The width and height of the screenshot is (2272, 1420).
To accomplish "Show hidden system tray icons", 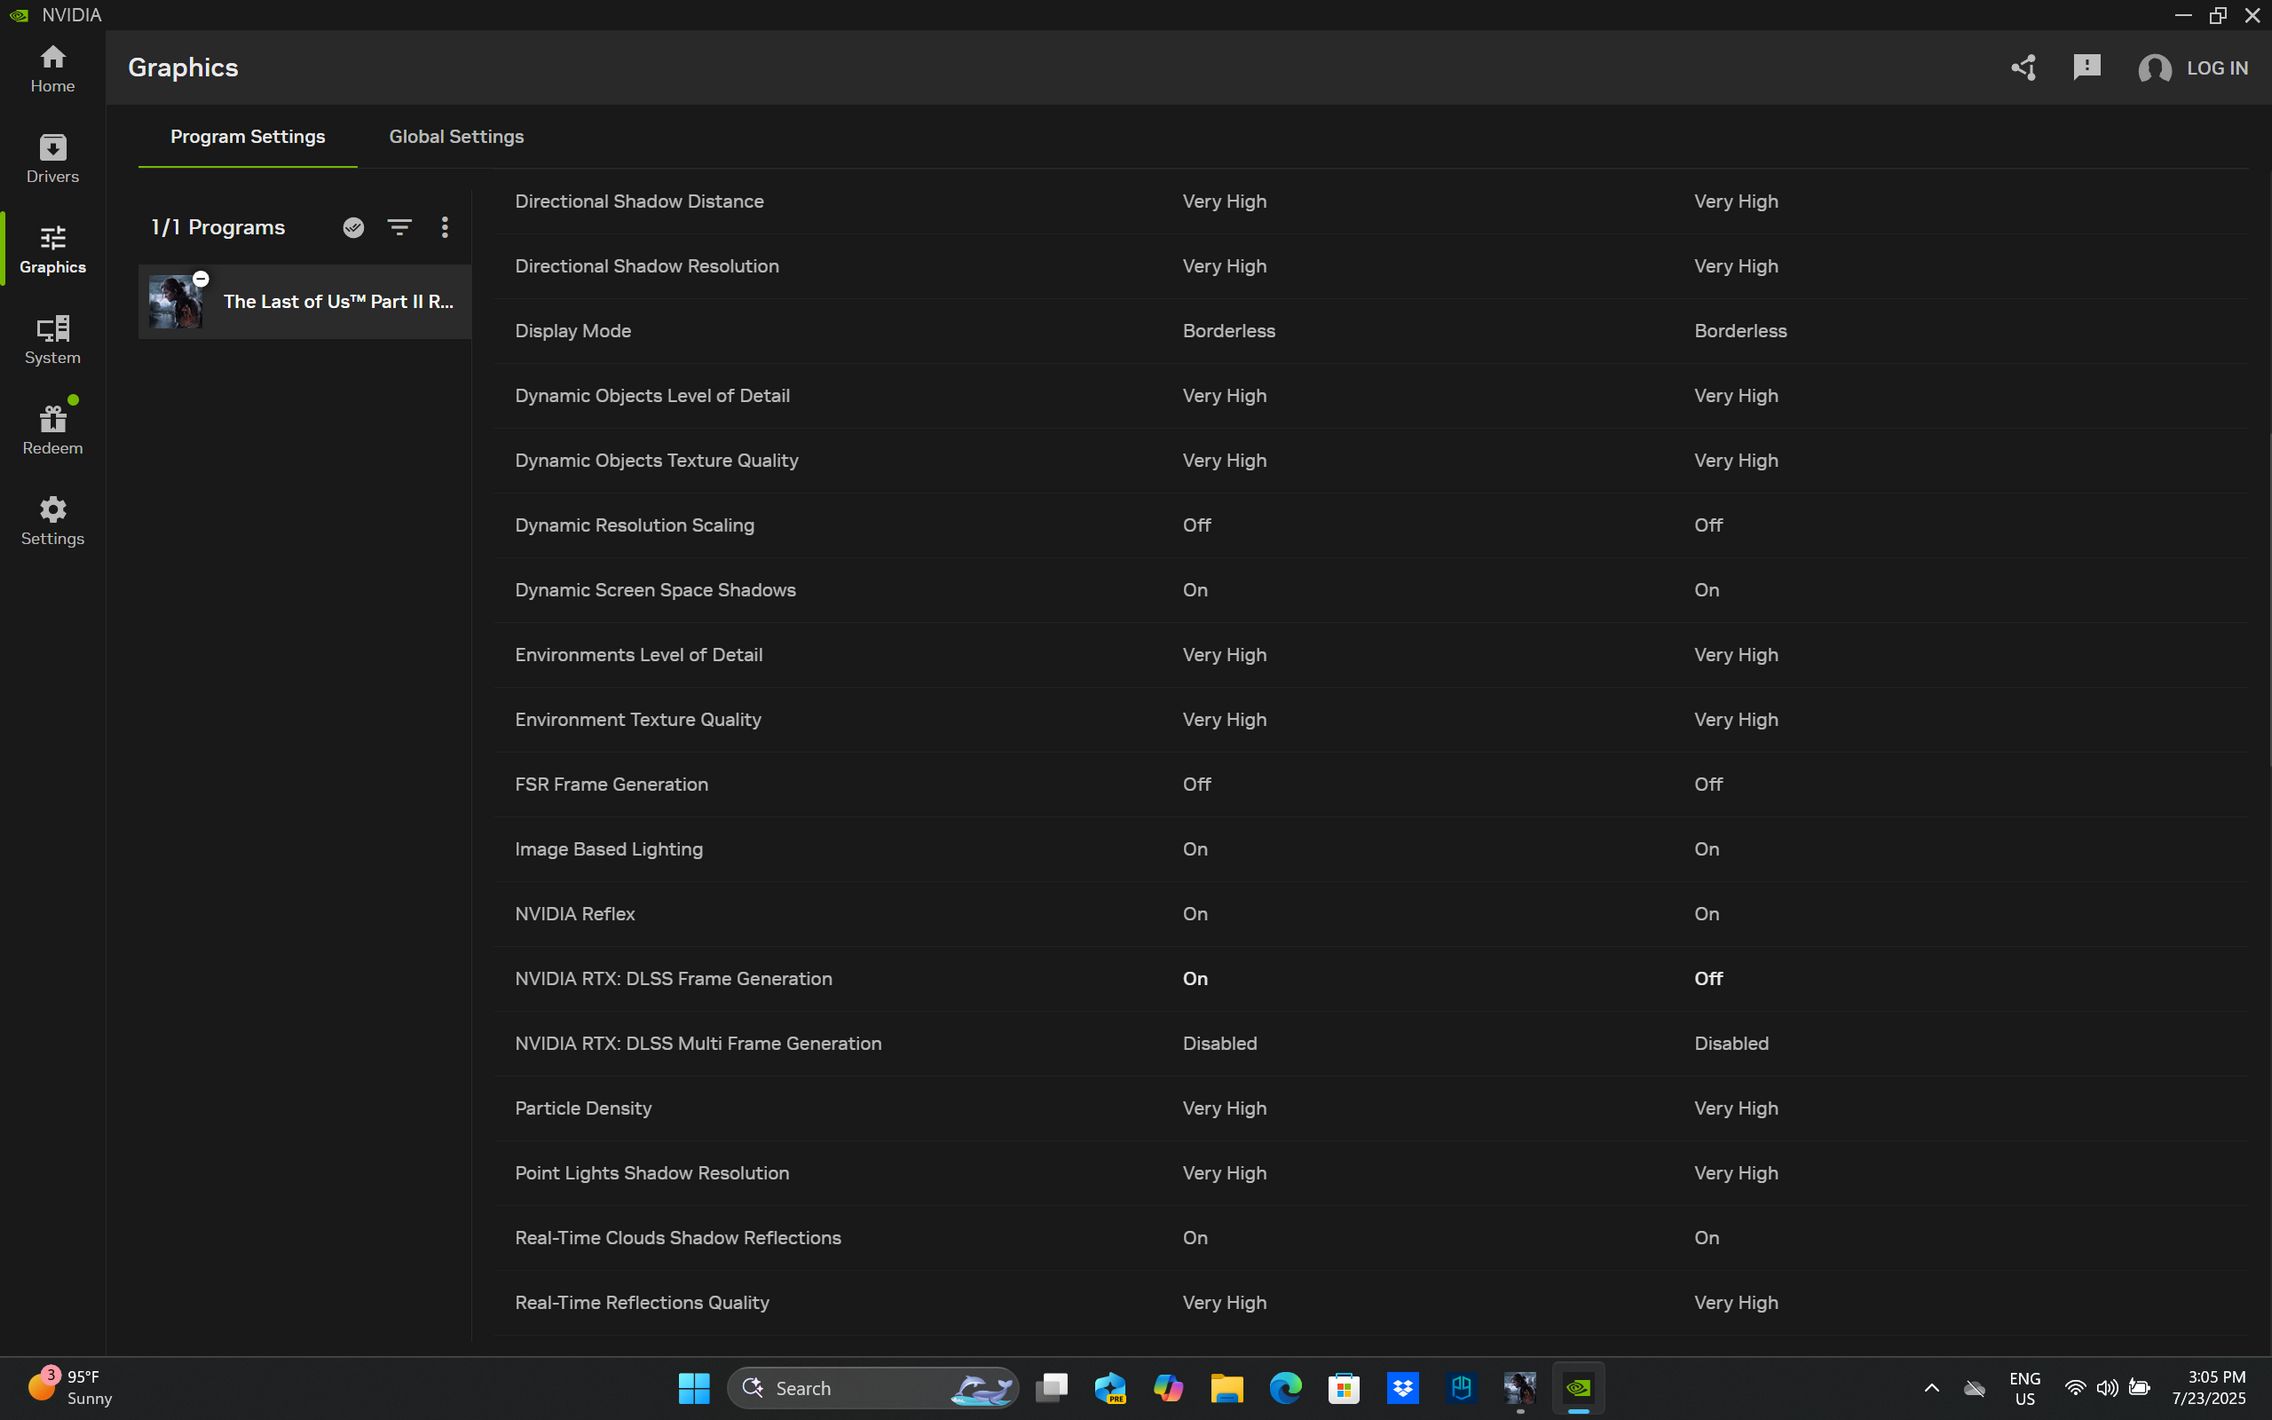I will (x=1932, y=1388).
